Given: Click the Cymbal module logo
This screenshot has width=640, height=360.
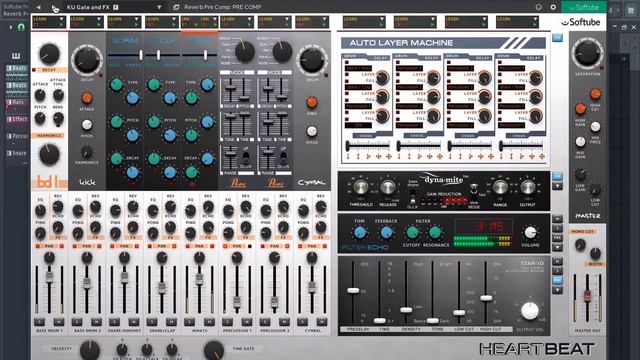Looking at the screenshot, I should pyautogui.click(x=311, y=182).
